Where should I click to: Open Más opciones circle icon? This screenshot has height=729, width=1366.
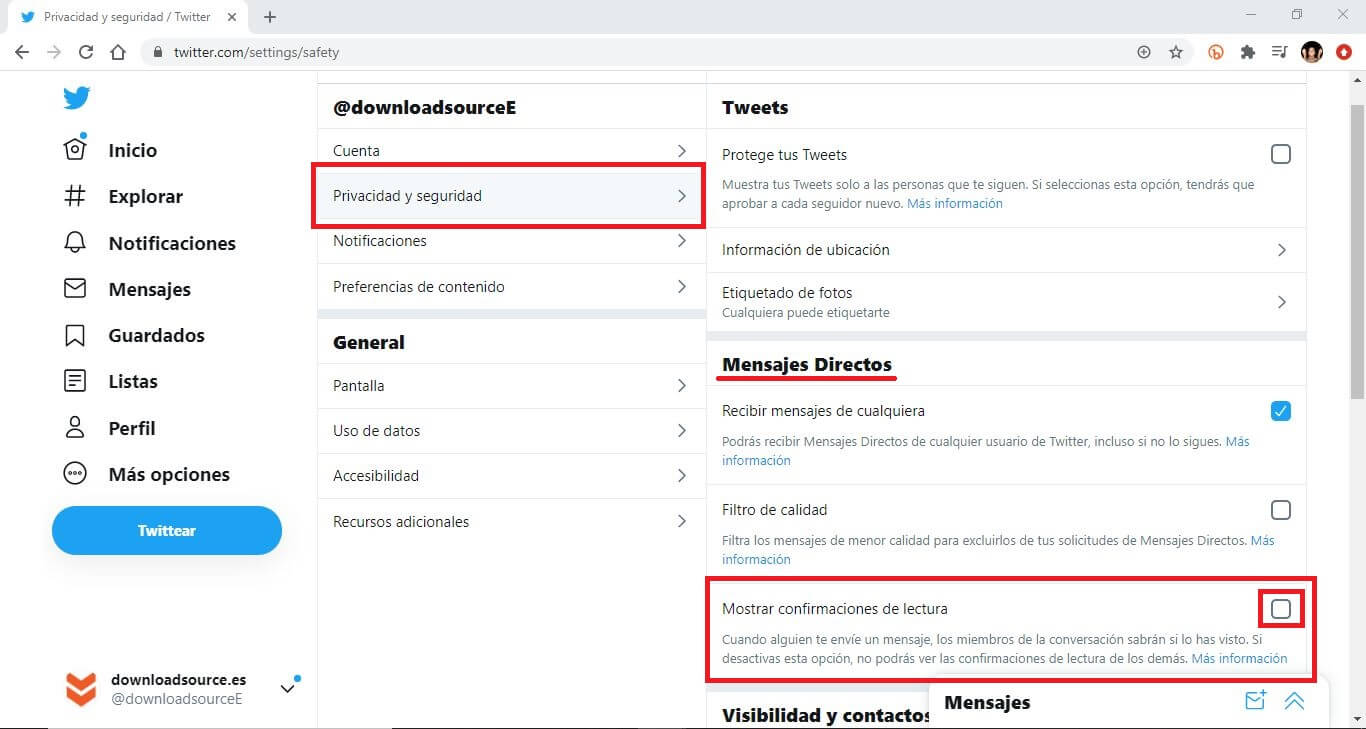pos(75,474)
